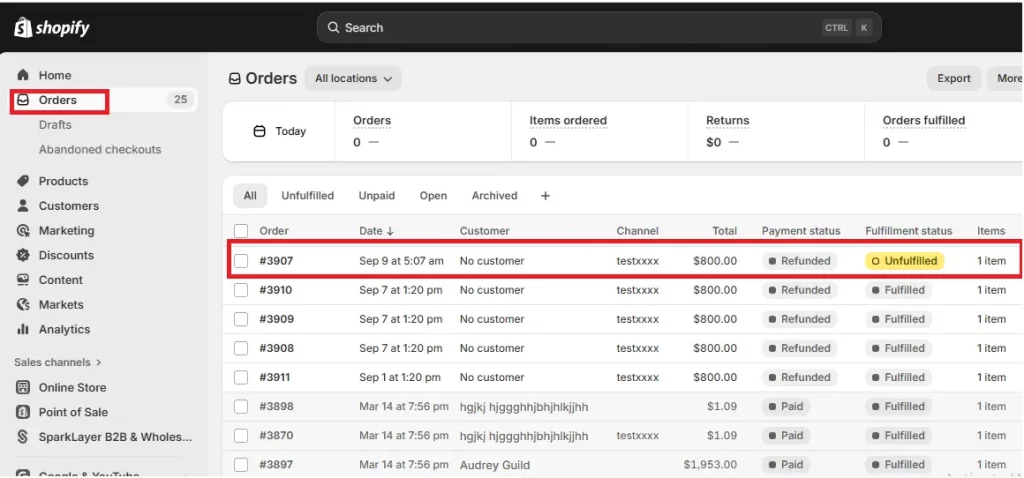Image resolution: width=1024 pixels, height=478 pixels.
Task: Click the Payment status column header
Action: click(801, 231)
